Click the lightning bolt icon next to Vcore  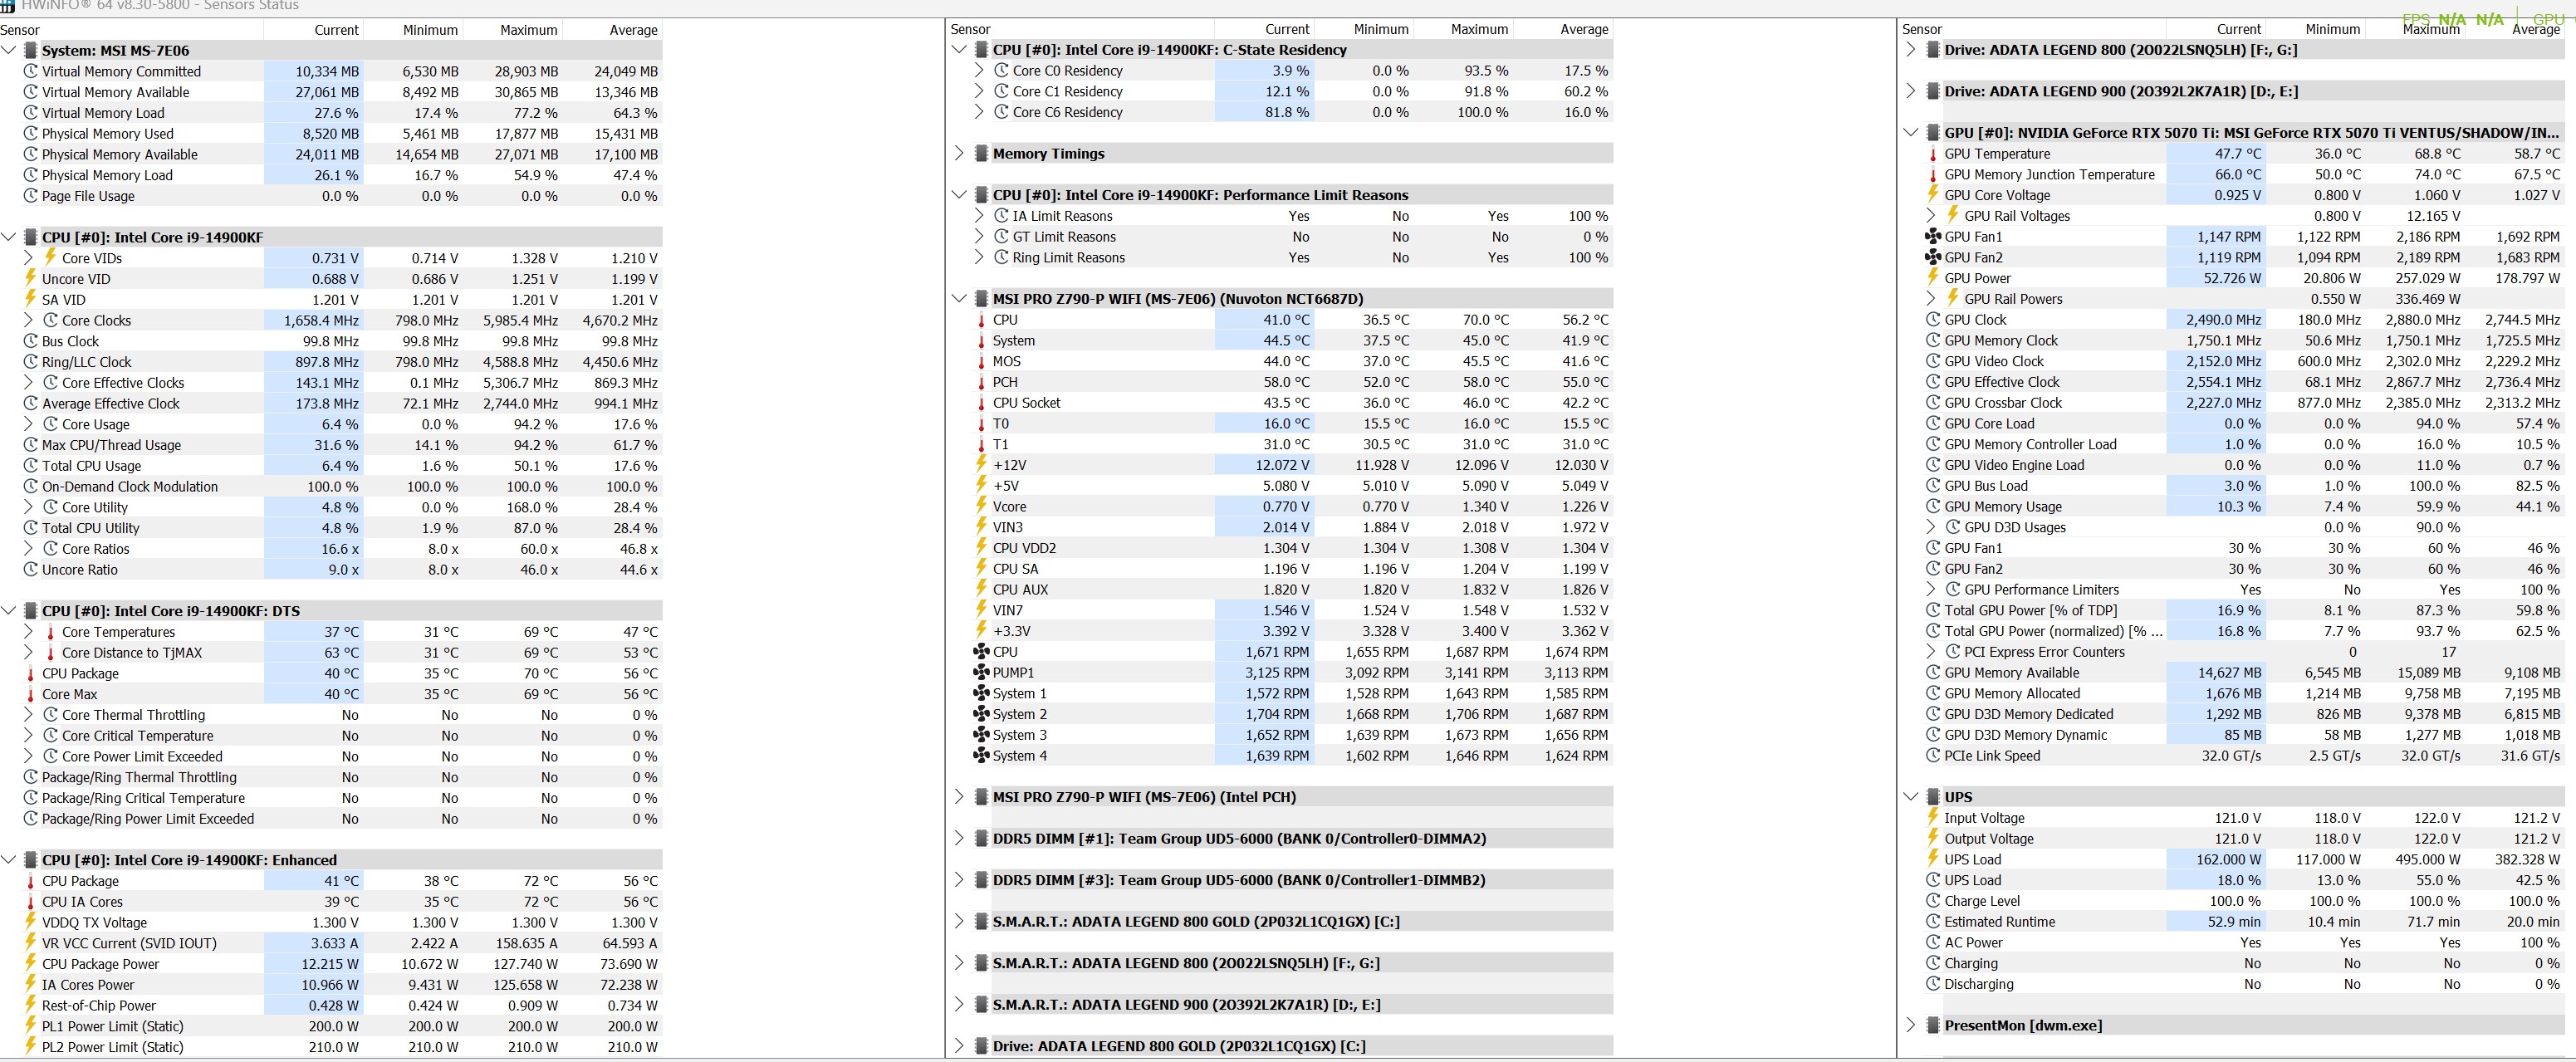tap(981, 507)
